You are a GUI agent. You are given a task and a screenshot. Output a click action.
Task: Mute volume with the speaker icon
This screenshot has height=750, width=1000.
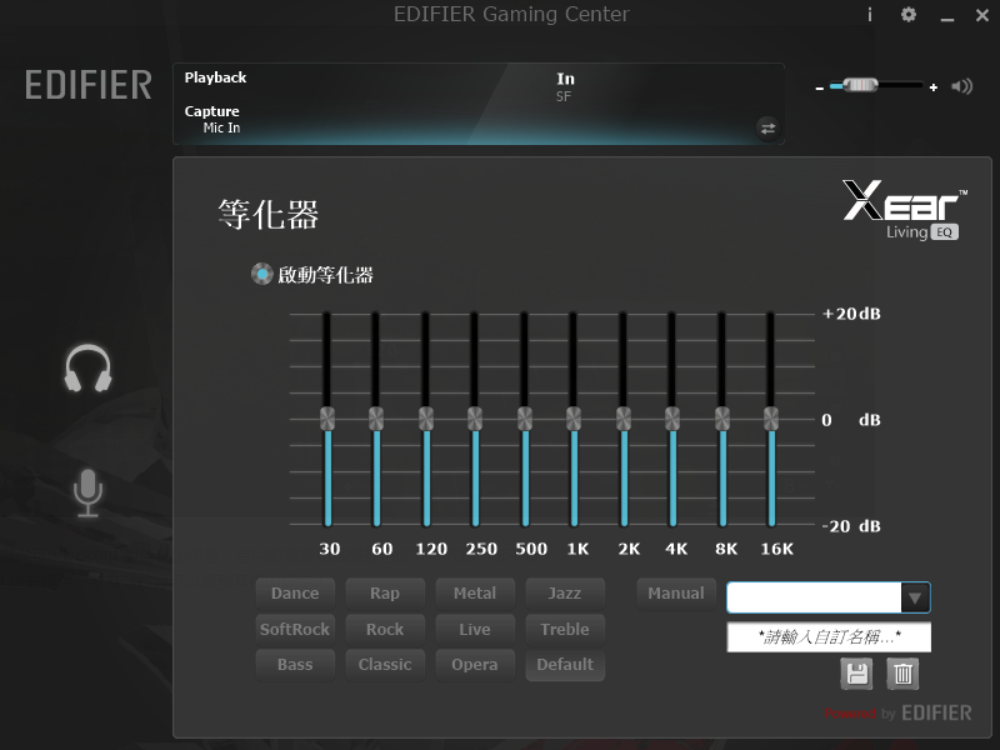point(962,86)
